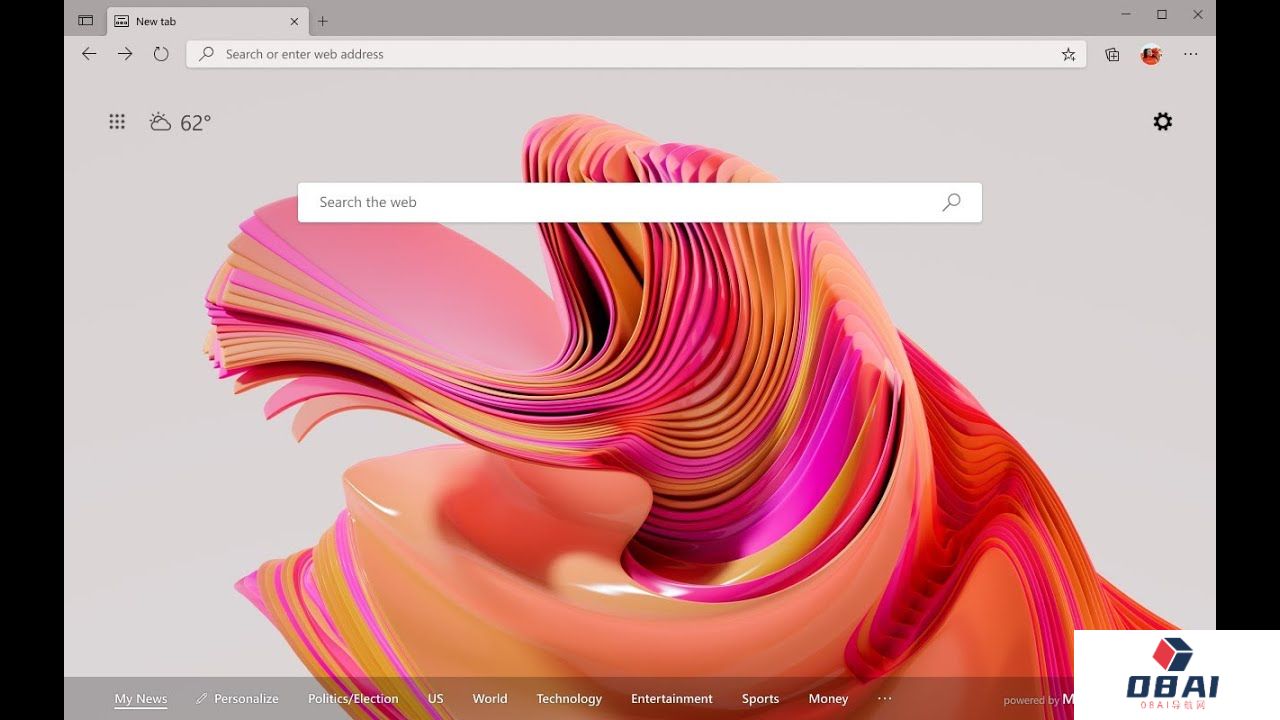Click the Search the web box
The image size is (1280, 720).
point(620,202)
